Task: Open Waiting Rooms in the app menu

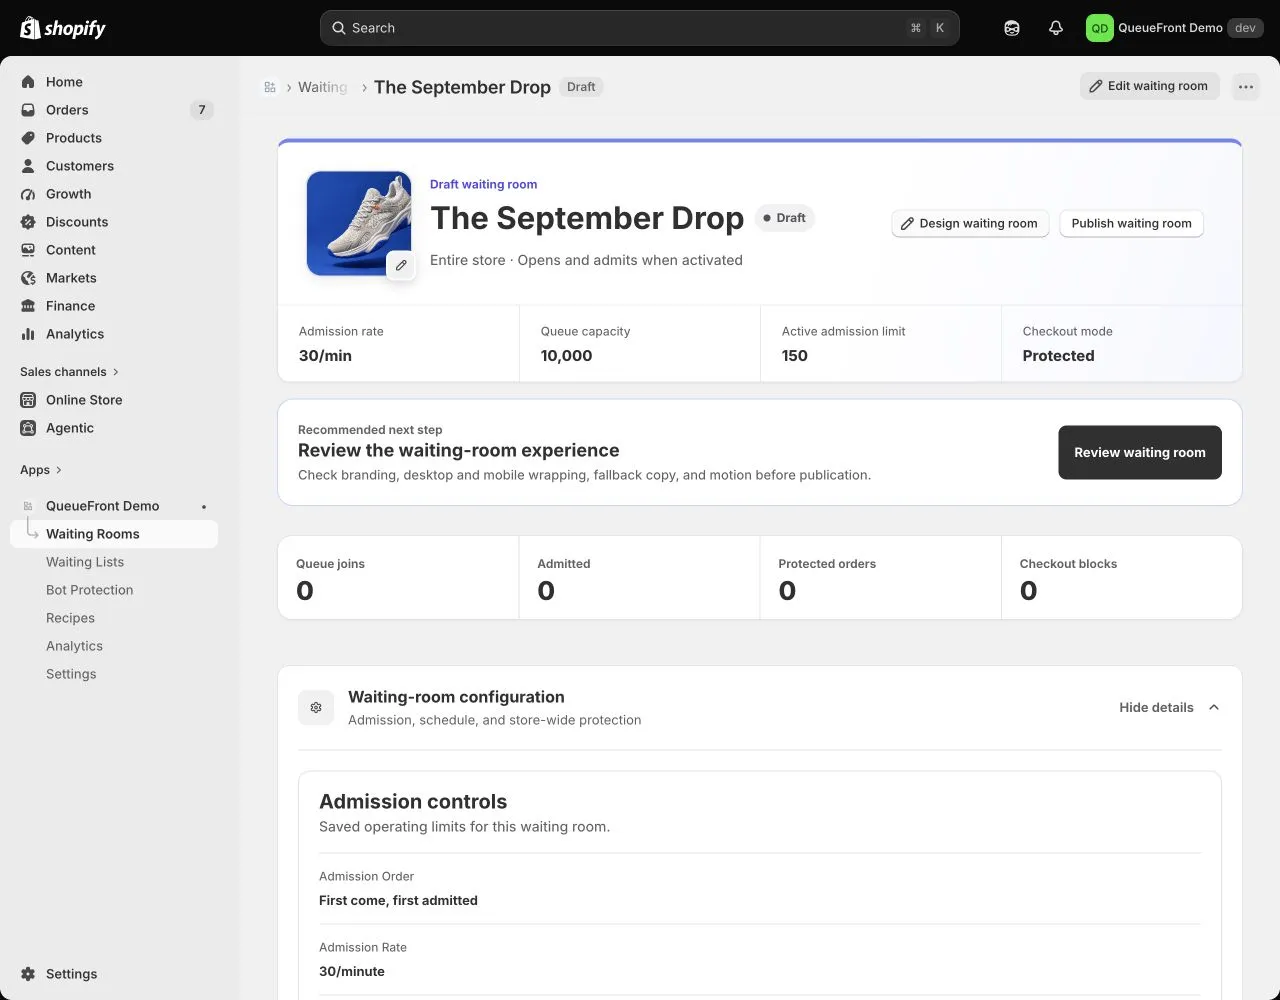Action: coord(114,534)
